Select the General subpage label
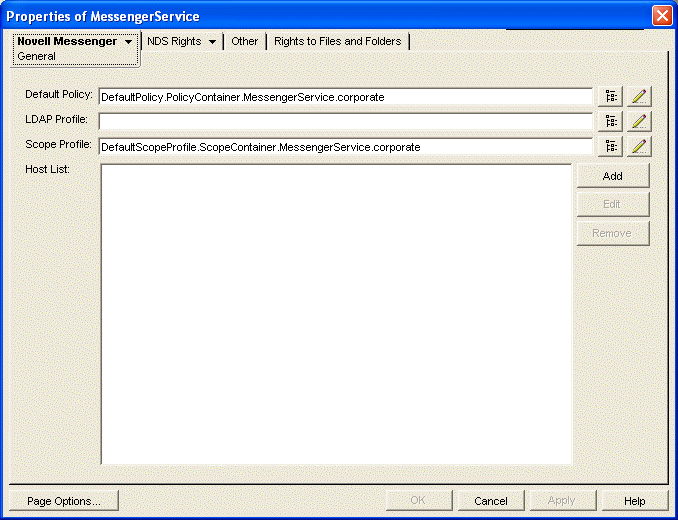Image resolution: width=678 pixels, height=520 pixels. (36, 57)
